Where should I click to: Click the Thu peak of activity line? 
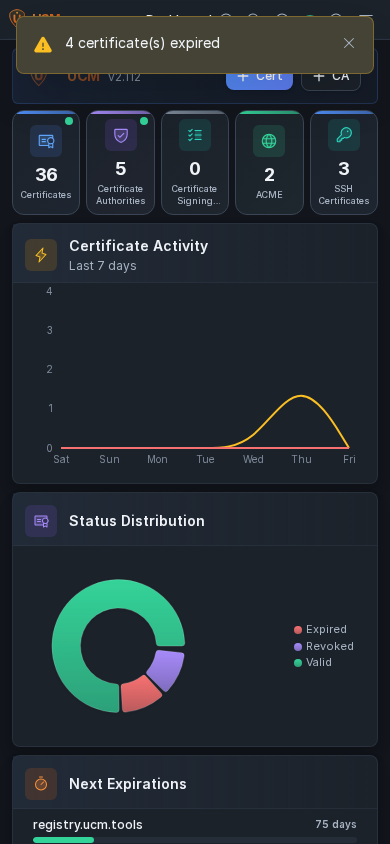[x=301, y=396]
